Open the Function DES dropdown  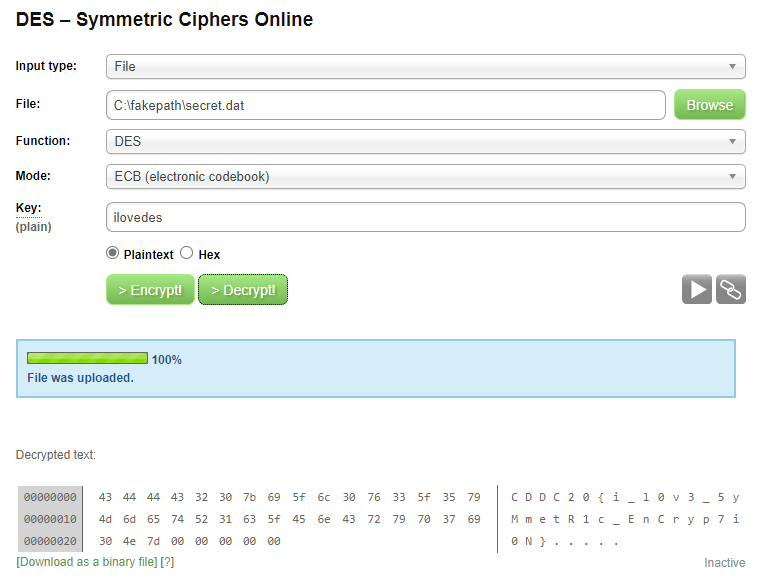pyautogui.click(x=426, y=141)
